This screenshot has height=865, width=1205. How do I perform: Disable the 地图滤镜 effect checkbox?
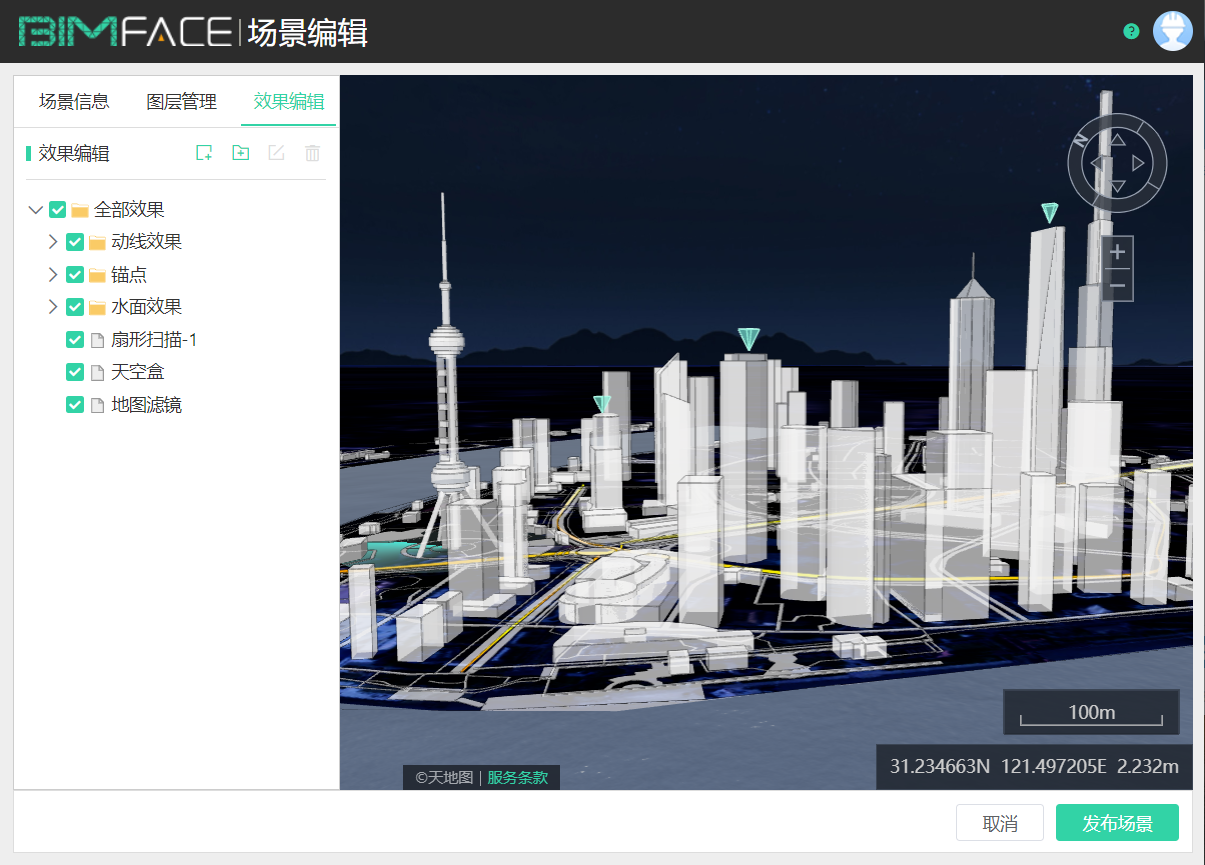74,404
